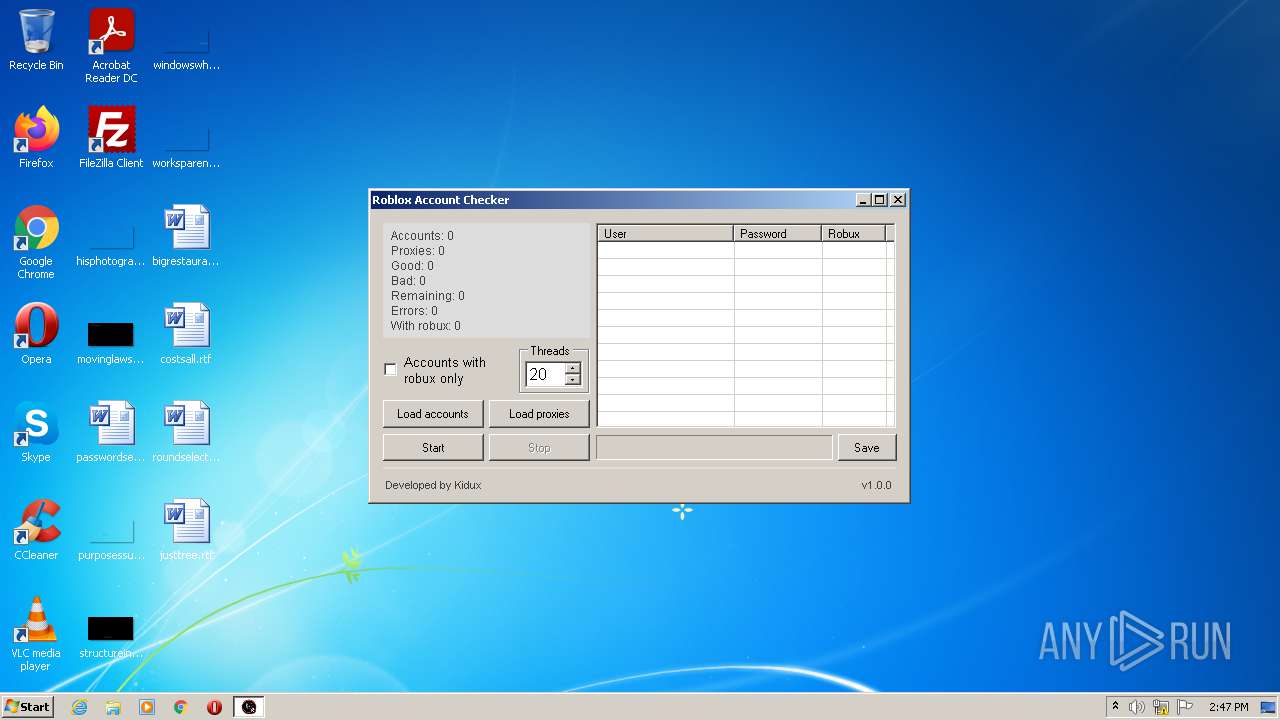Click Load proxies button

coord(539,414)
